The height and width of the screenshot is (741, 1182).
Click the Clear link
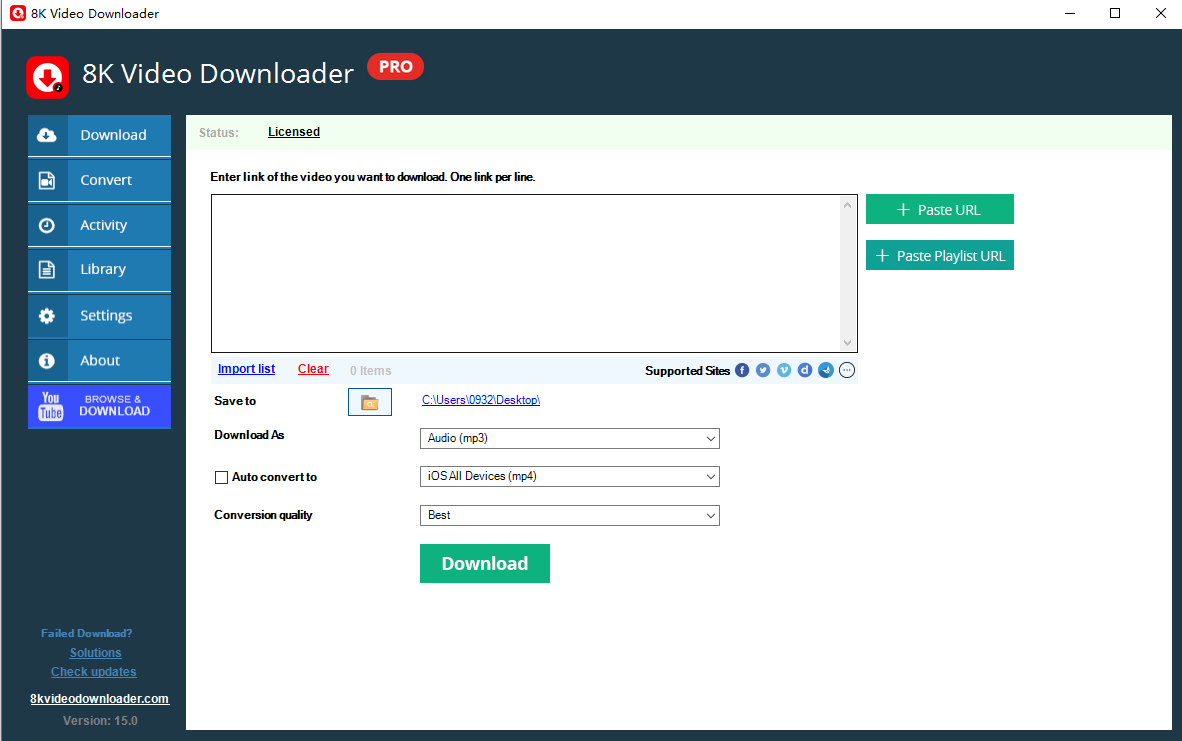pyautogui.click(x=313, y=369)
